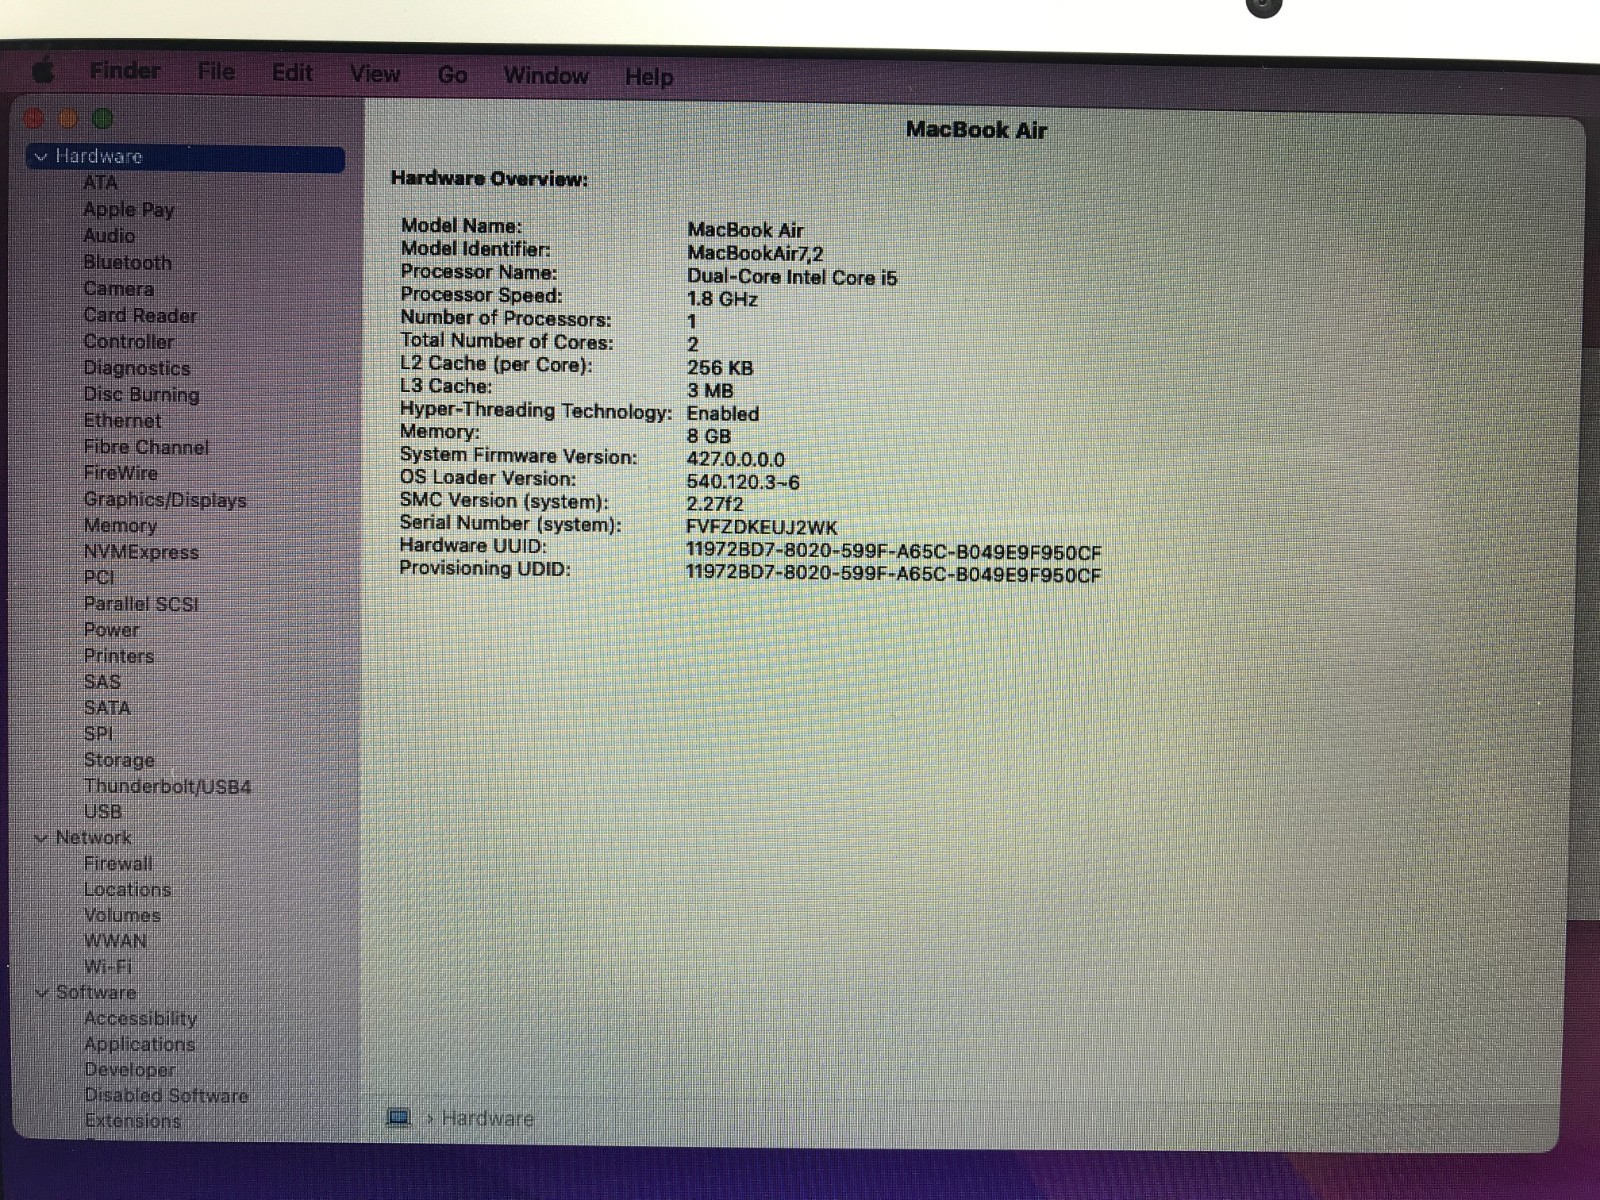Click the serial number FVFZDKEUJ2WK
This screenshot has width=1600, height=1200.
(762, 528)
